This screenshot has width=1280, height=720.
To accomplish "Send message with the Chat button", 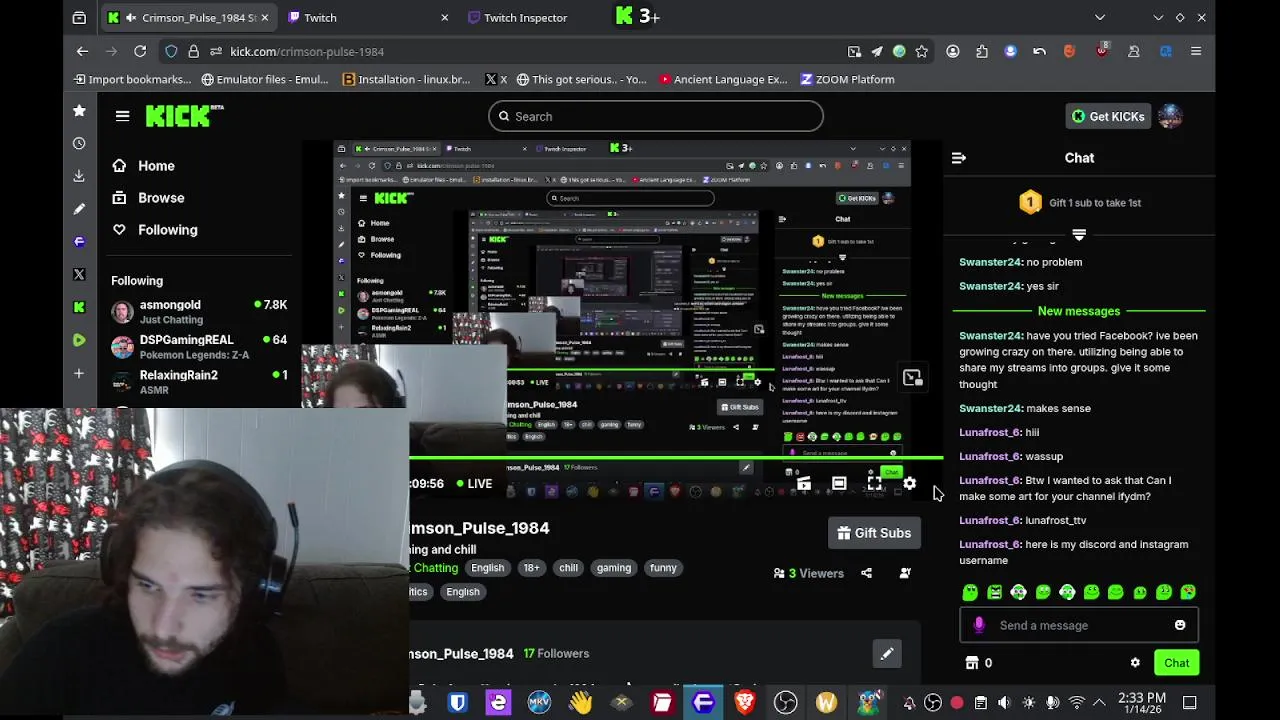I will [x=1176, y=663].
